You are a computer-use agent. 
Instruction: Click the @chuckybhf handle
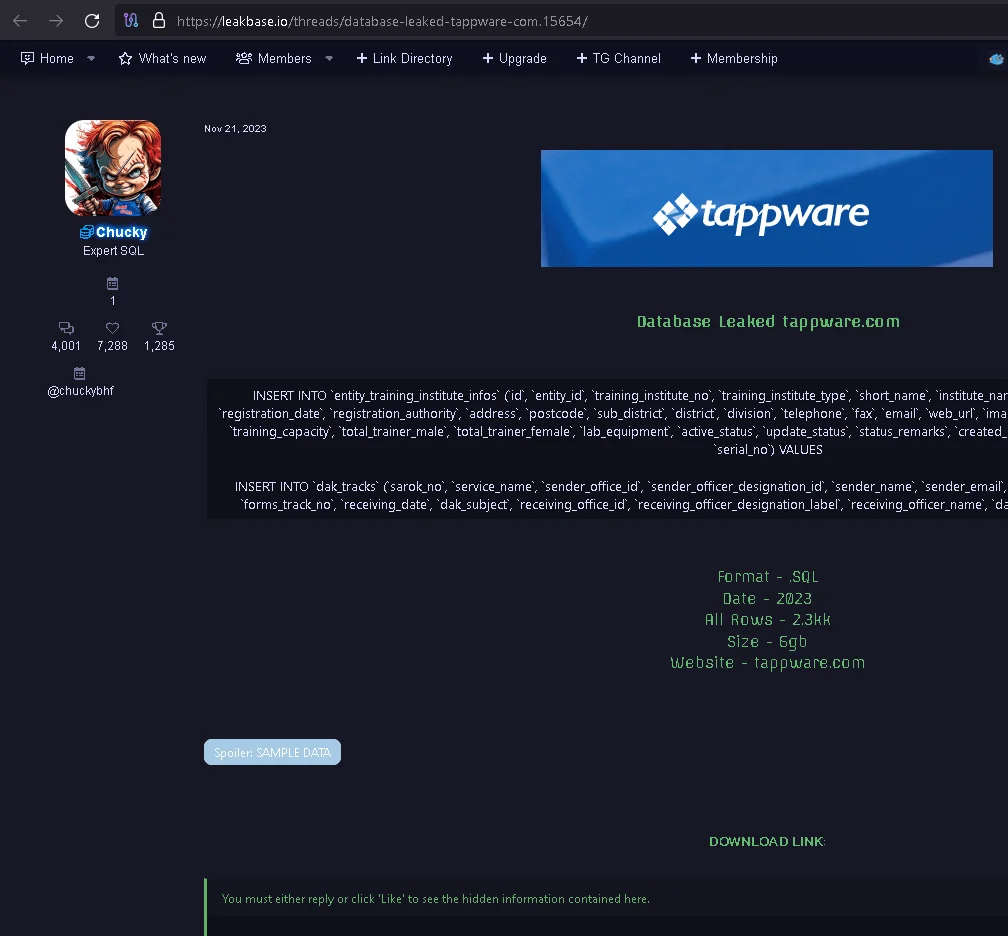[80, 391]
